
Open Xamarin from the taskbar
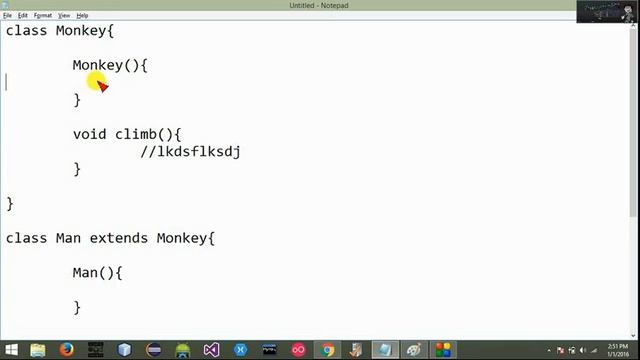(240, 350)
